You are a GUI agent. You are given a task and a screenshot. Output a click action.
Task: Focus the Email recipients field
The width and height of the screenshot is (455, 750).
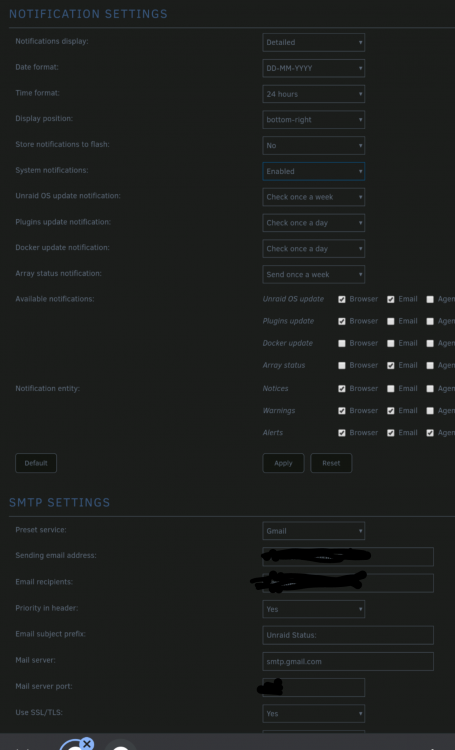coord(348,583)
